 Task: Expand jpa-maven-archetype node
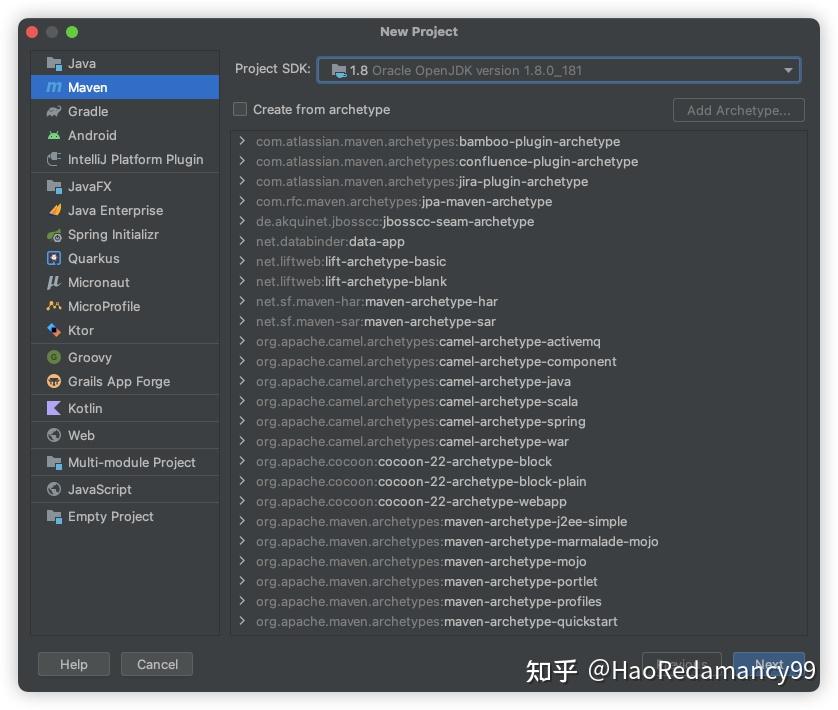coord(243,201)
